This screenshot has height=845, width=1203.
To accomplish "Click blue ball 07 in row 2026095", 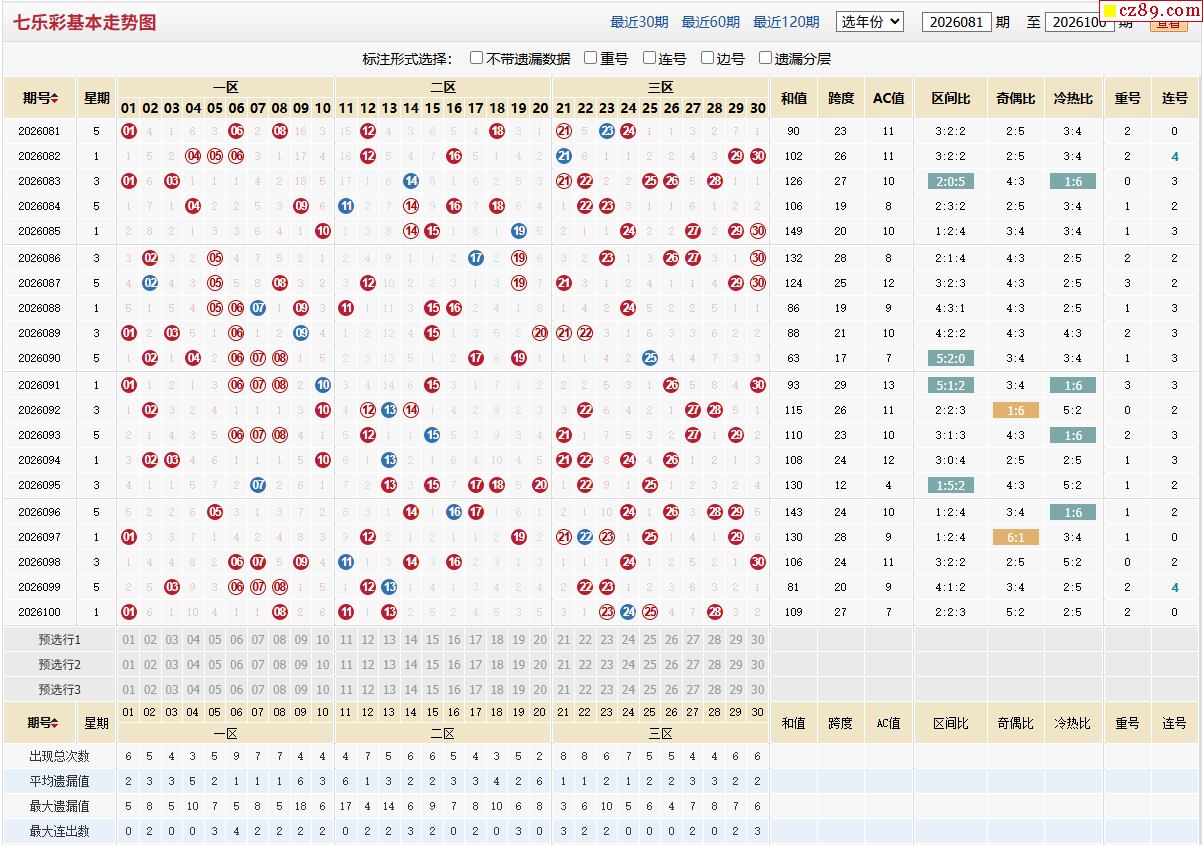I will coord(258,485).
